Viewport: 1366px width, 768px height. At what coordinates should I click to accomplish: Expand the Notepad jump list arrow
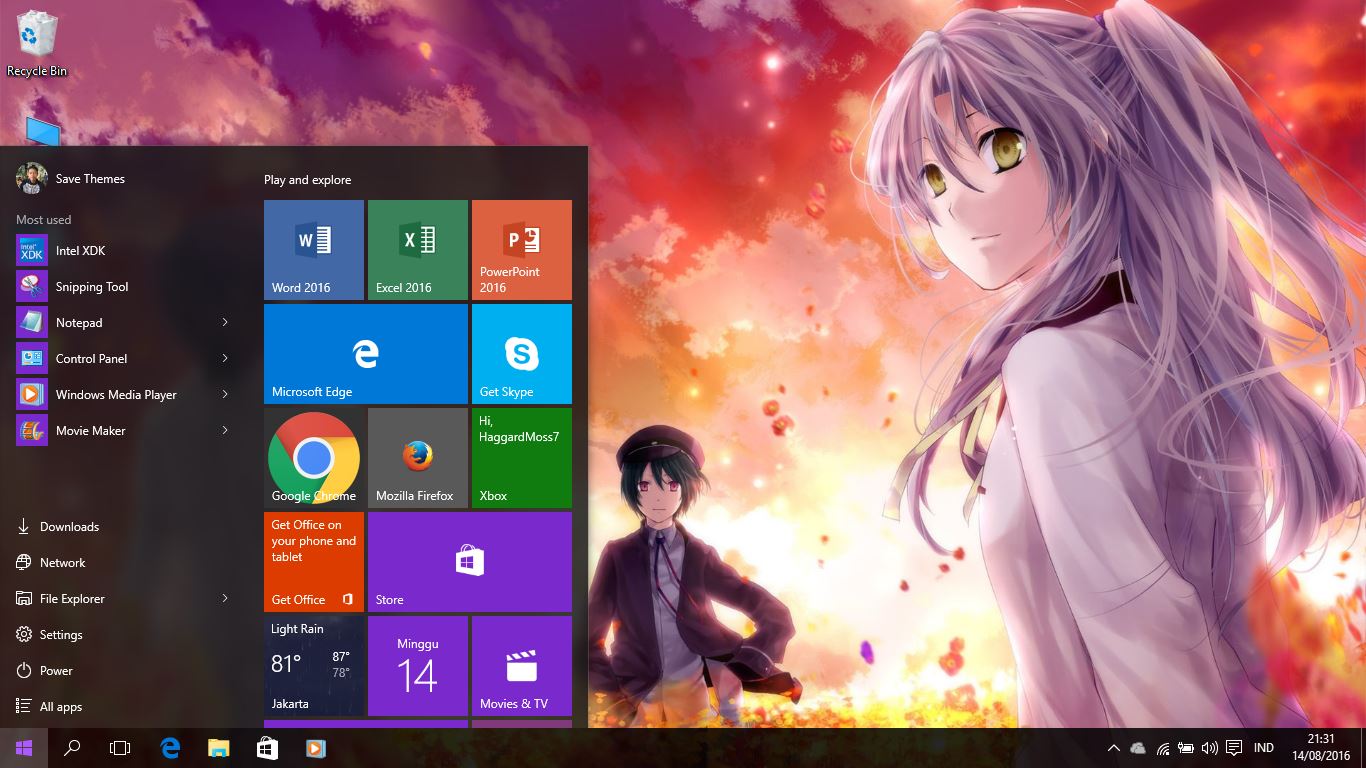tap(225, 322)
